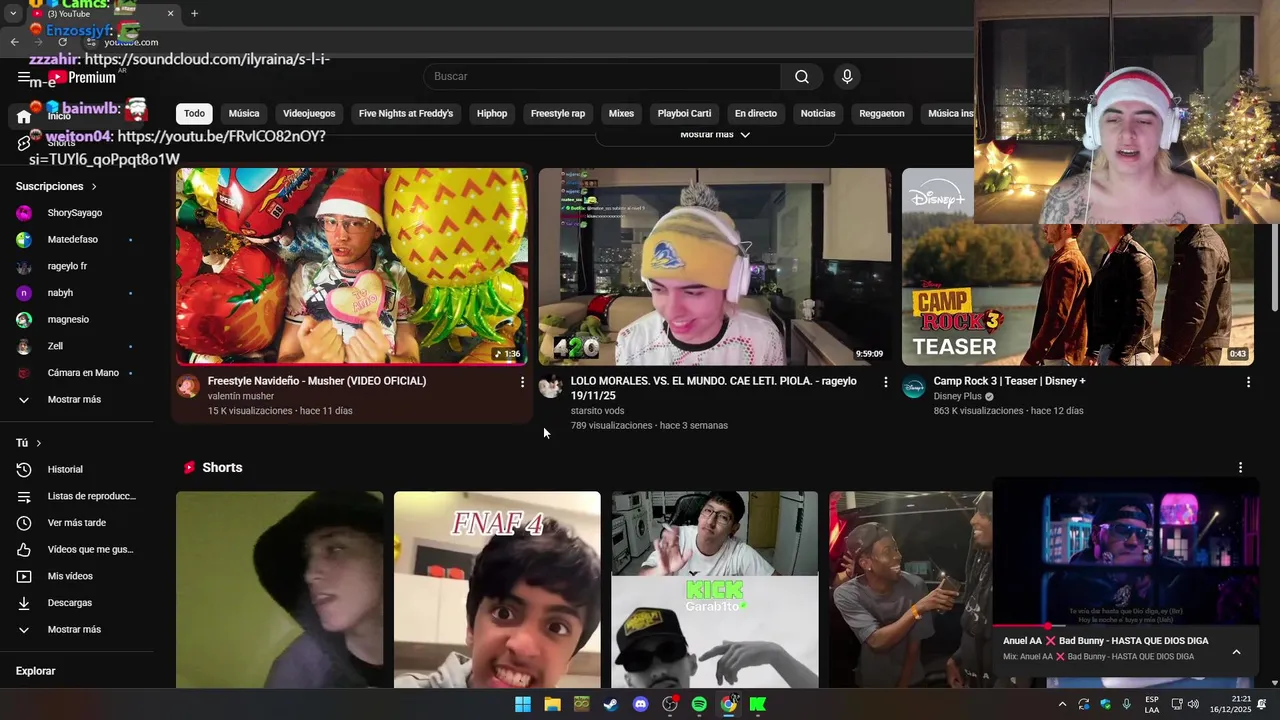This screenshot has height=720, width=1280.
Task: Open the YouTube hamburger guide menu
Action: 24,77
